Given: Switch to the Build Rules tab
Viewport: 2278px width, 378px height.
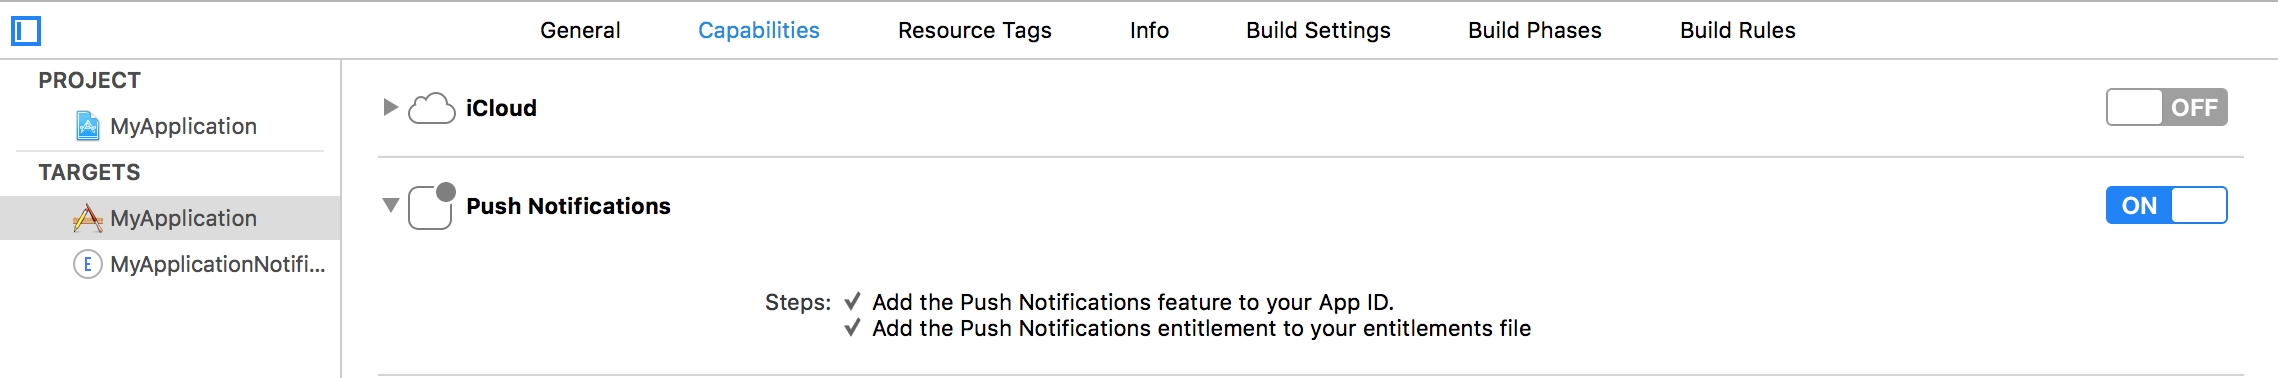Looking at the screenshot, I should pos(1738,30).
